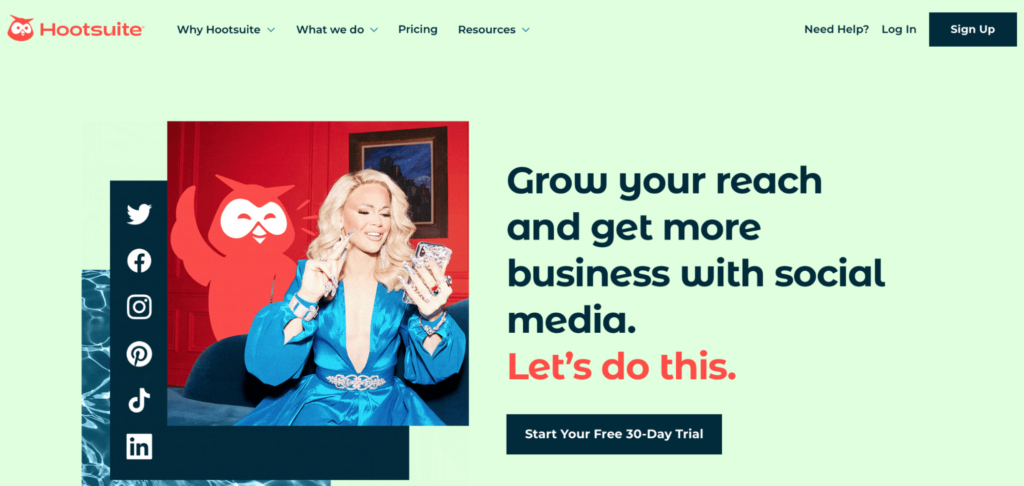Click the Hootsuite owl logo icon
Viewport: 1024px width, 486px height.
[x=20, y=29]
